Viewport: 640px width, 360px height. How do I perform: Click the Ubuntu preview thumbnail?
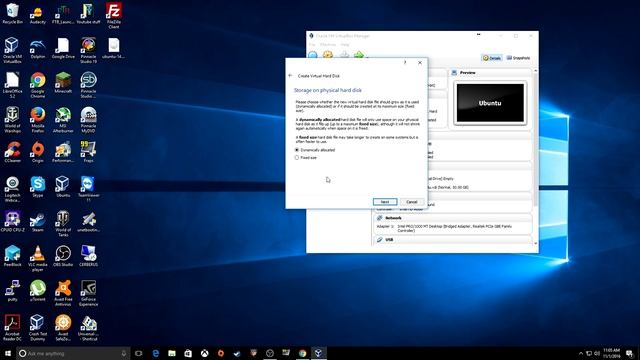(490, 103)
